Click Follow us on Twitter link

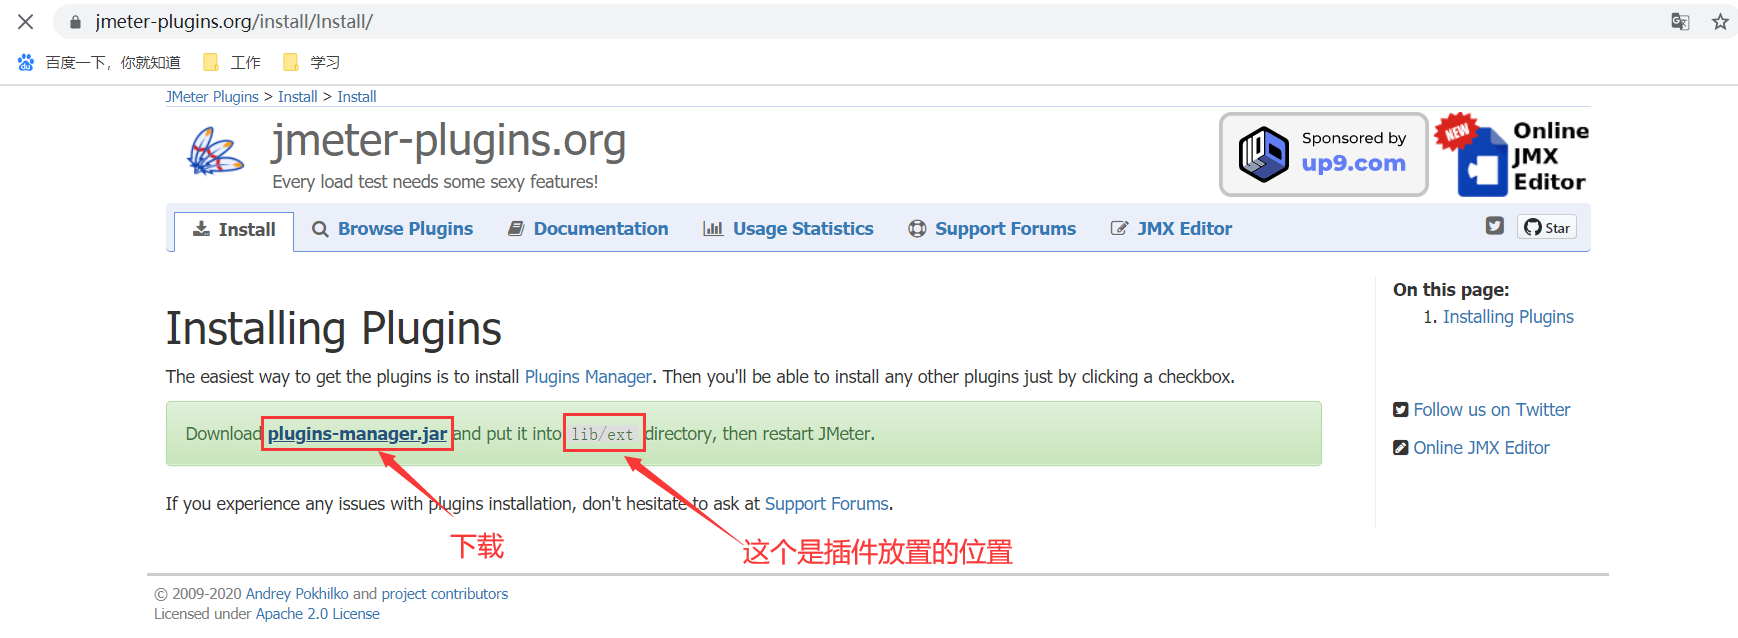pyautogui.click(x=1492, y=410)
